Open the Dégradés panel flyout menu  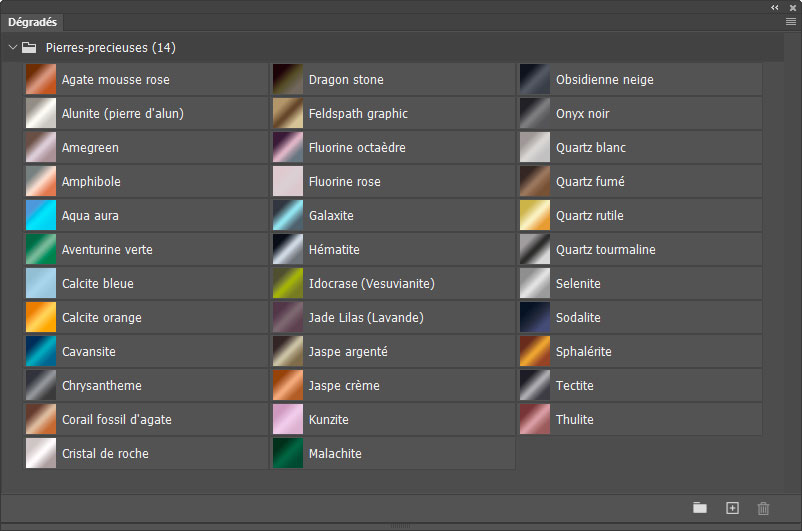click(791, 21)
